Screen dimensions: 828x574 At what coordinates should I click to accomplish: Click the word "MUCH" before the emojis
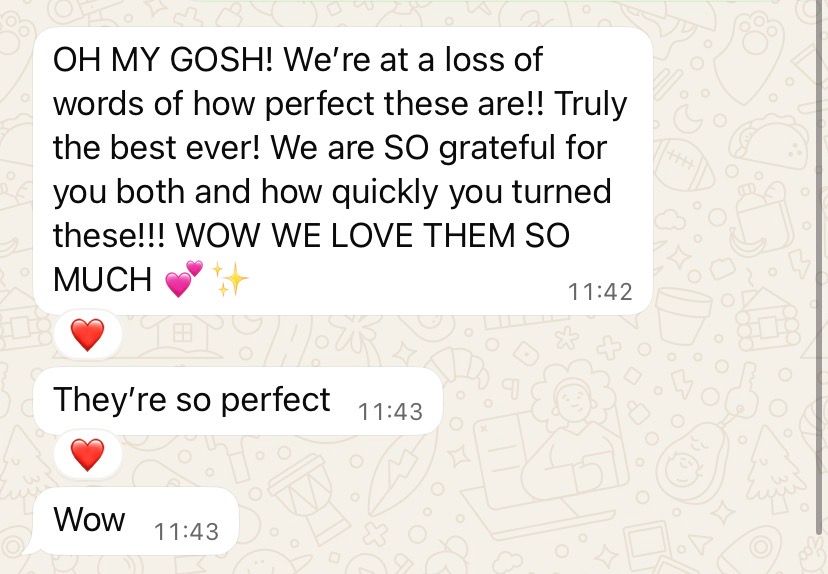point(102,279)
